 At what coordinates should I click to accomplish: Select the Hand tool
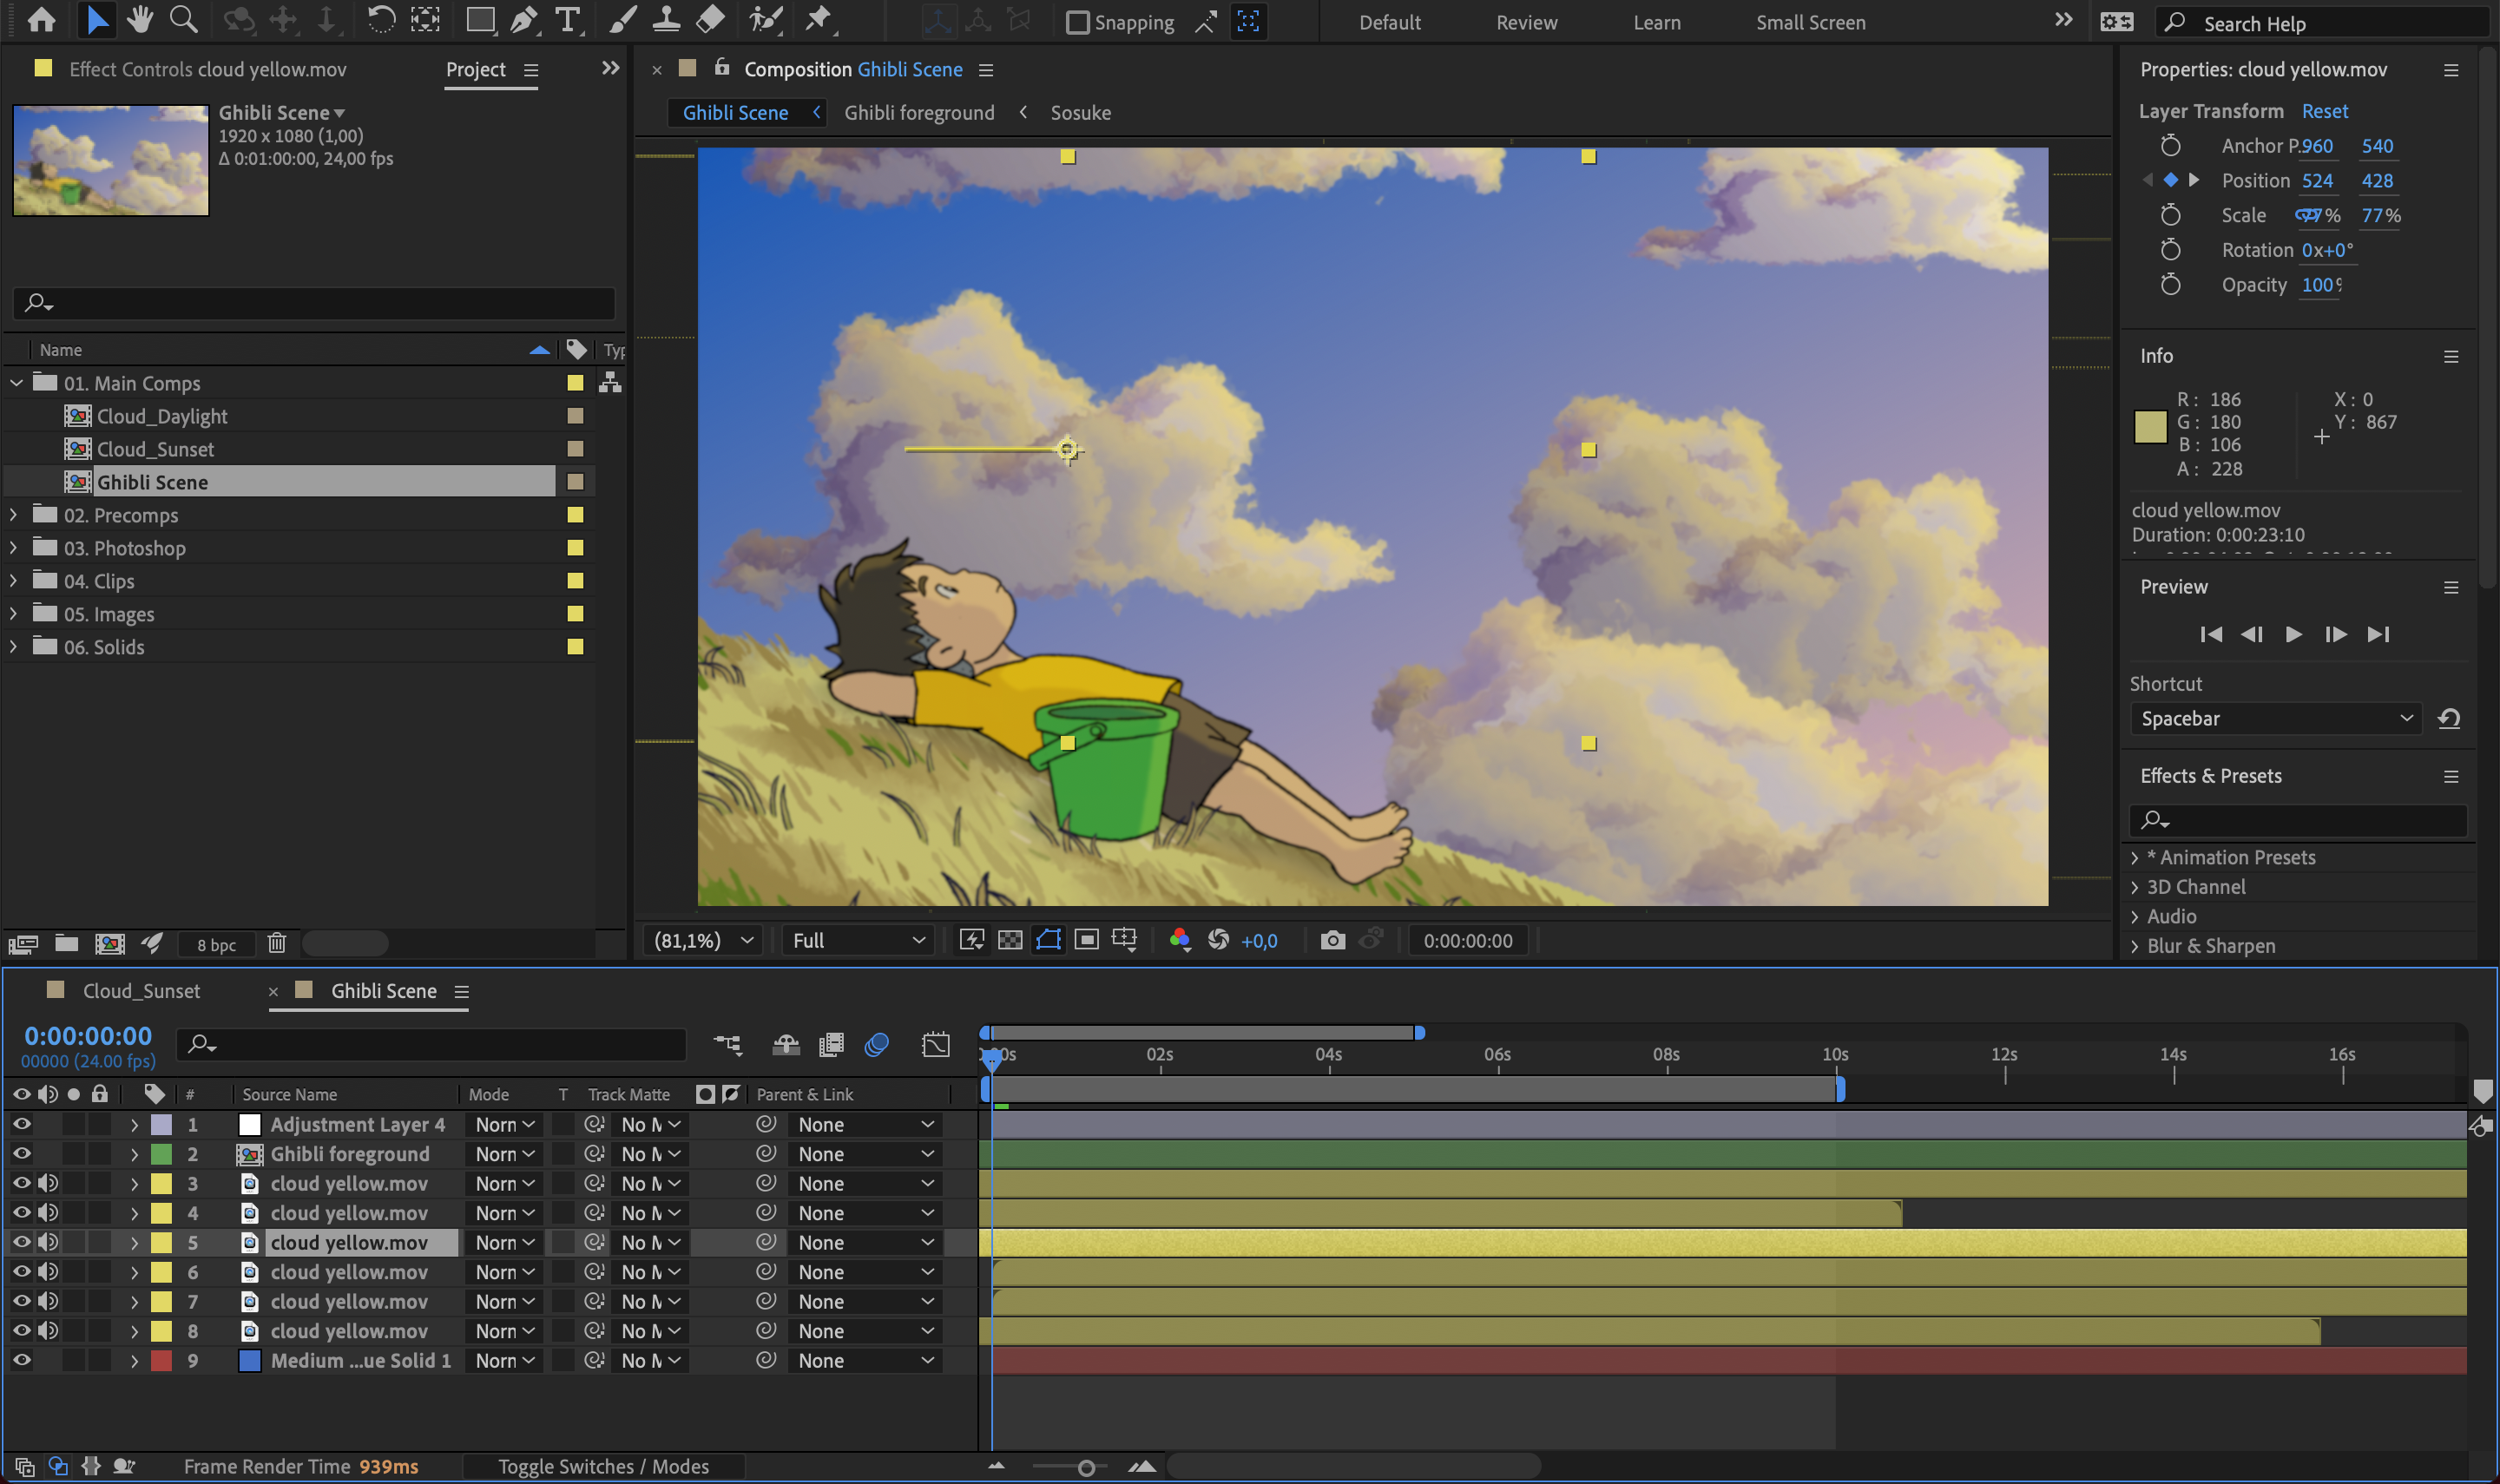140,20
